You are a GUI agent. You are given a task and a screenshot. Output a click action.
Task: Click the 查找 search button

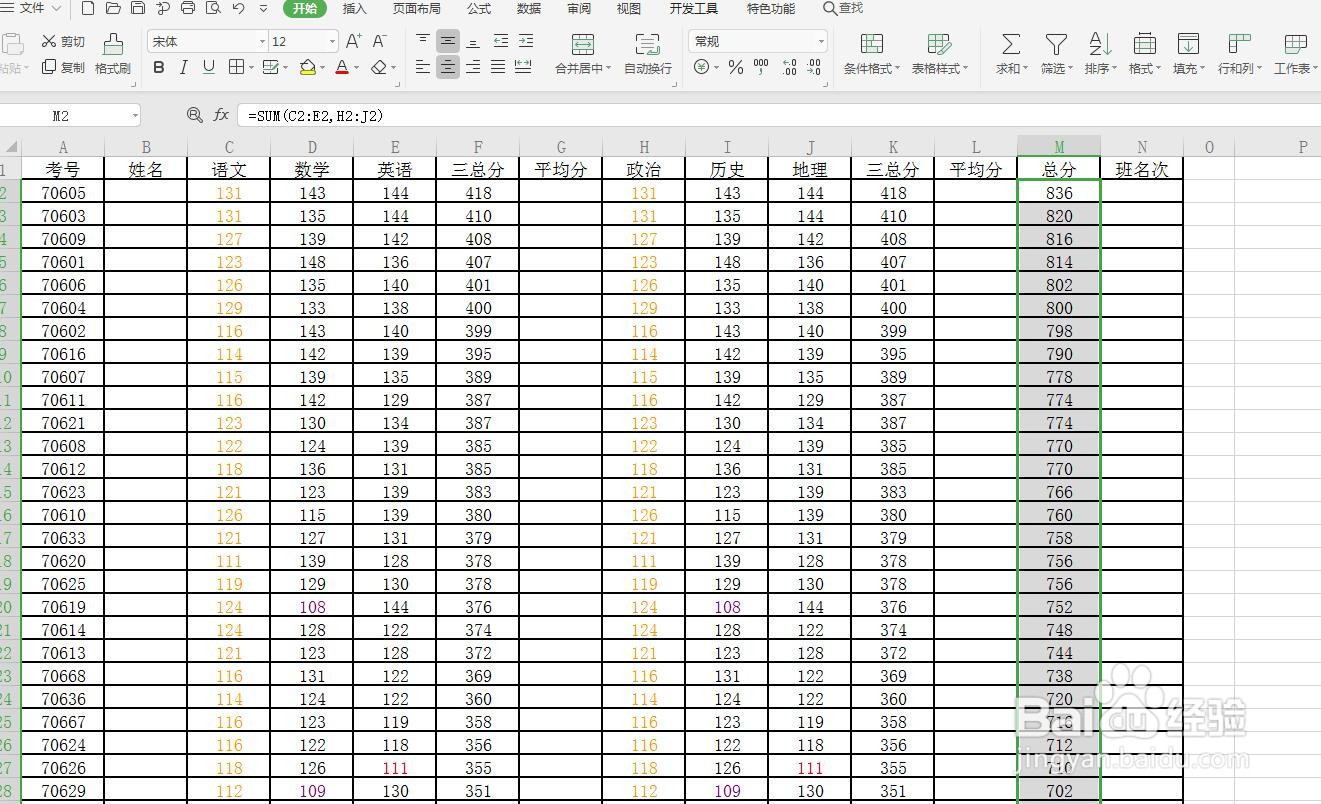[x=843, y=8]
